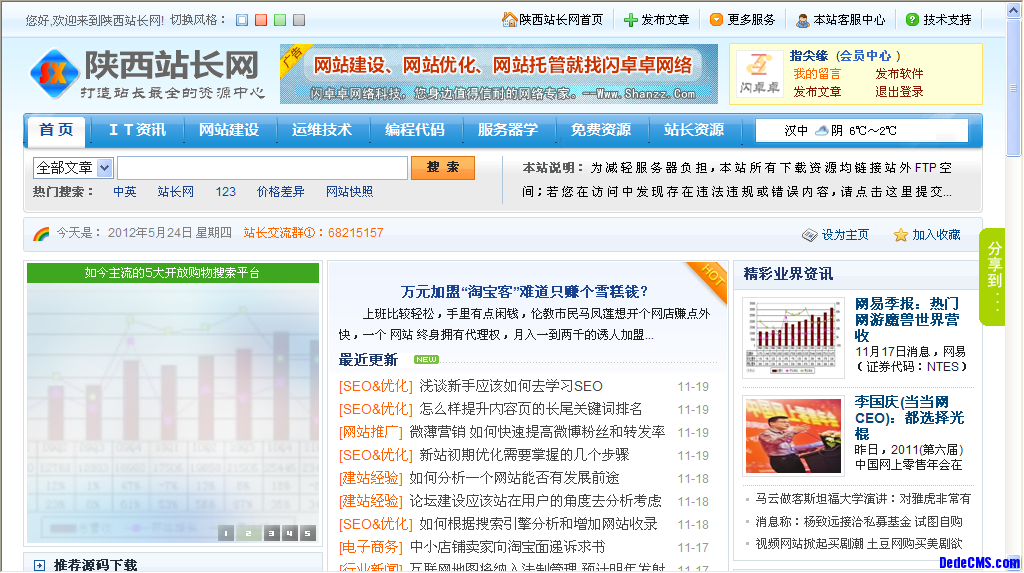Click the 陕西站长网 SX logo
Viewport: 1024px width, 573px height.
[x=53, y=72]
